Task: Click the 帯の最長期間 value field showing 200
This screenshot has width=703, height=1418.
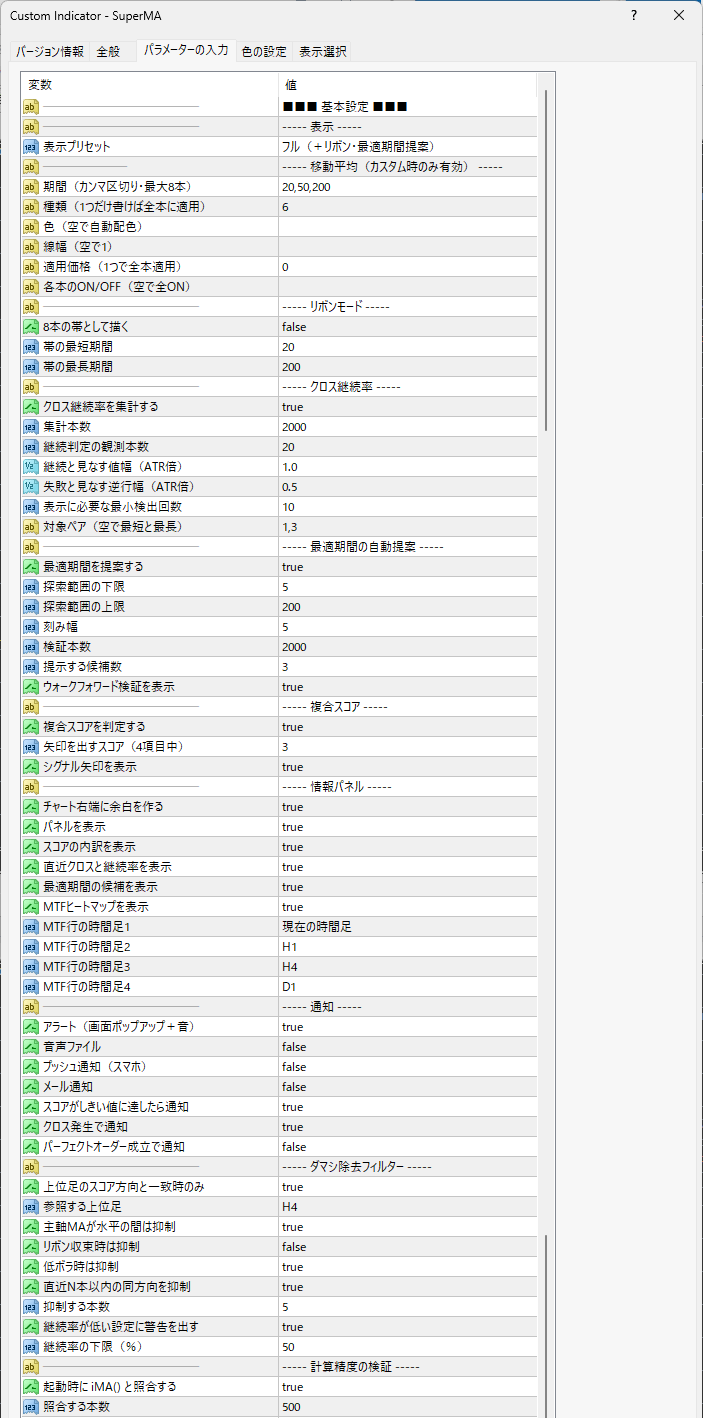Action: pos(407,367)
